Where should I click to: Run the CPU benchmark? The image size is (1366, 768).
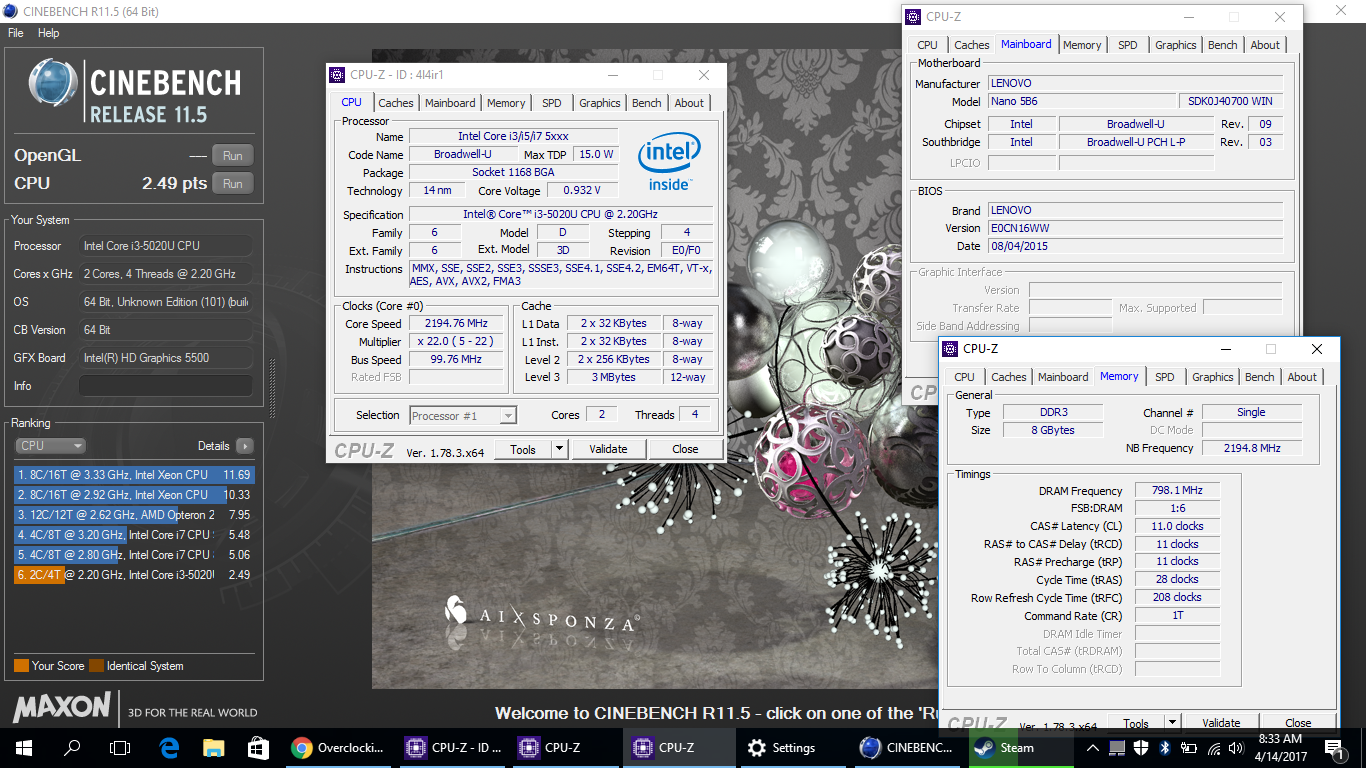tap(233, 184)
